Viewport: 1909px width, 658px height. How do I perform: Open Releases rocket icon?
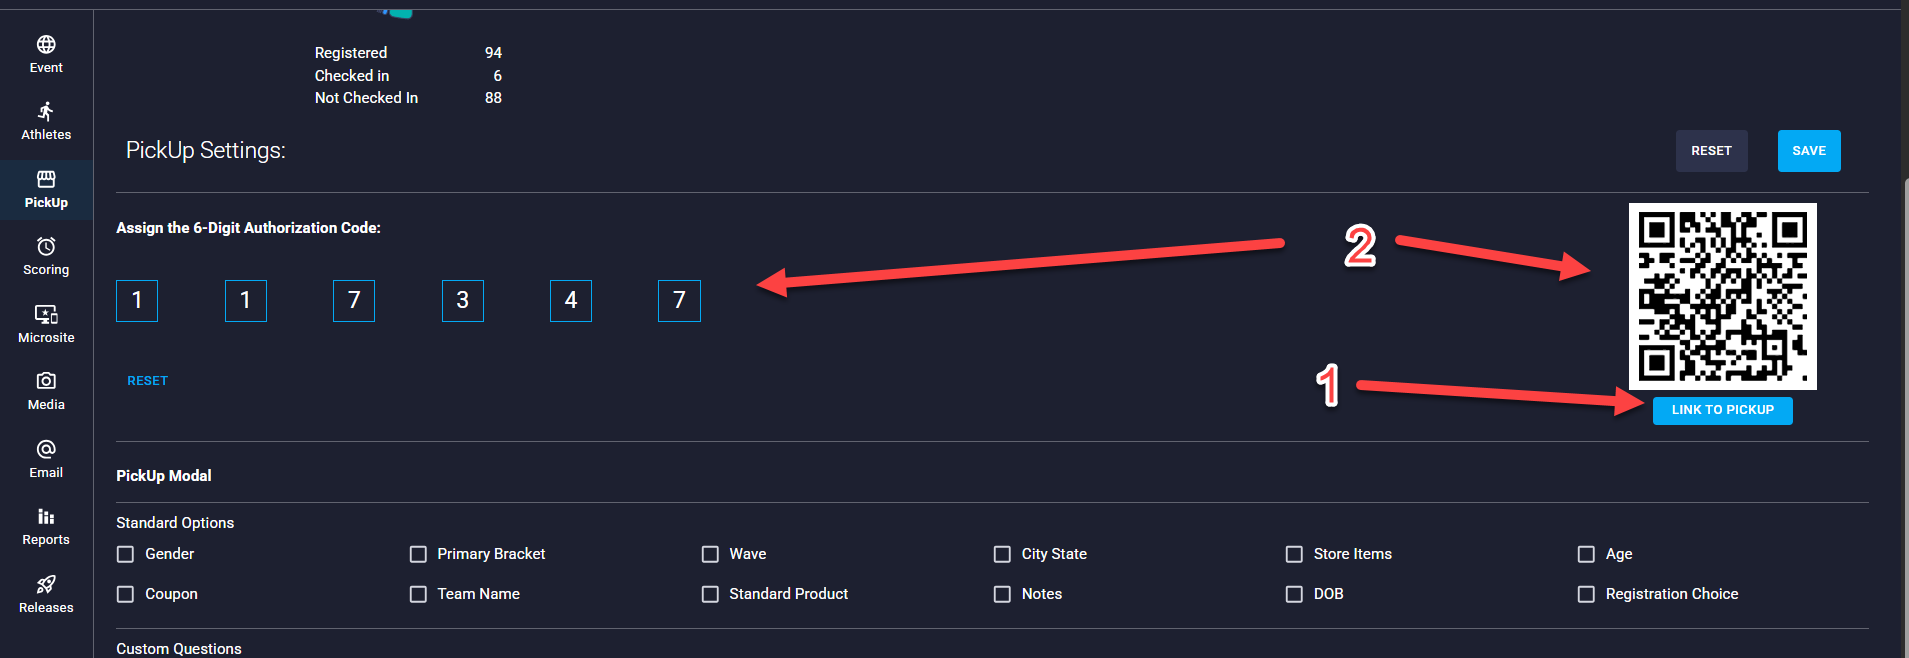pyautogui.click(x=46, y=584)
